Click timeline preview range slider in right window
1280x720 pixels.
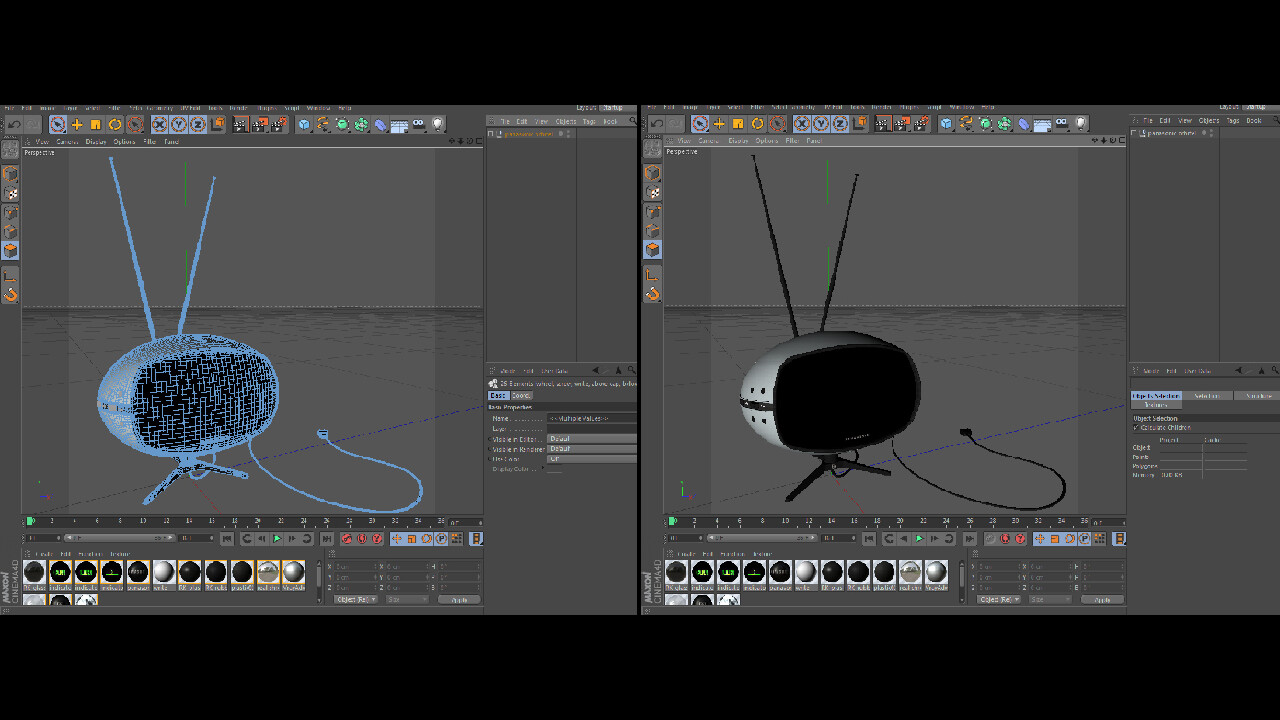point(760,539)
